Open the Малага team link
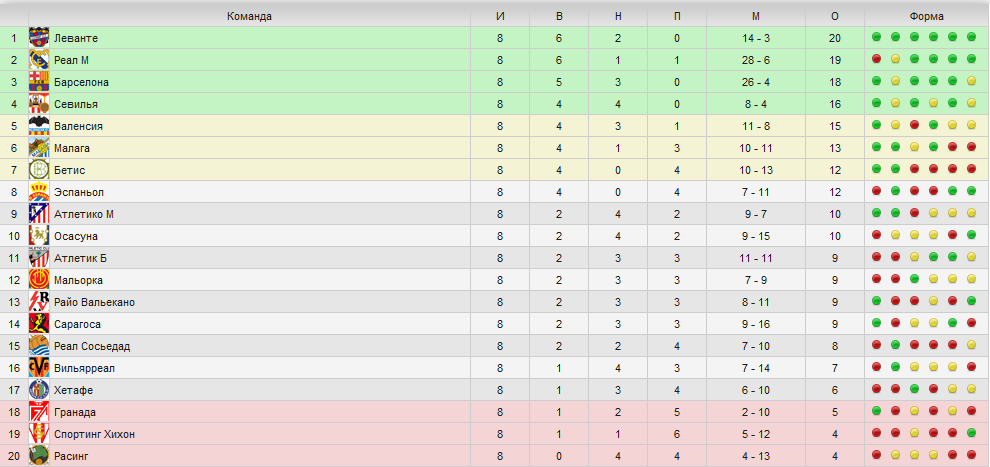This screenshot has height=467, width=990. [72, 148]
